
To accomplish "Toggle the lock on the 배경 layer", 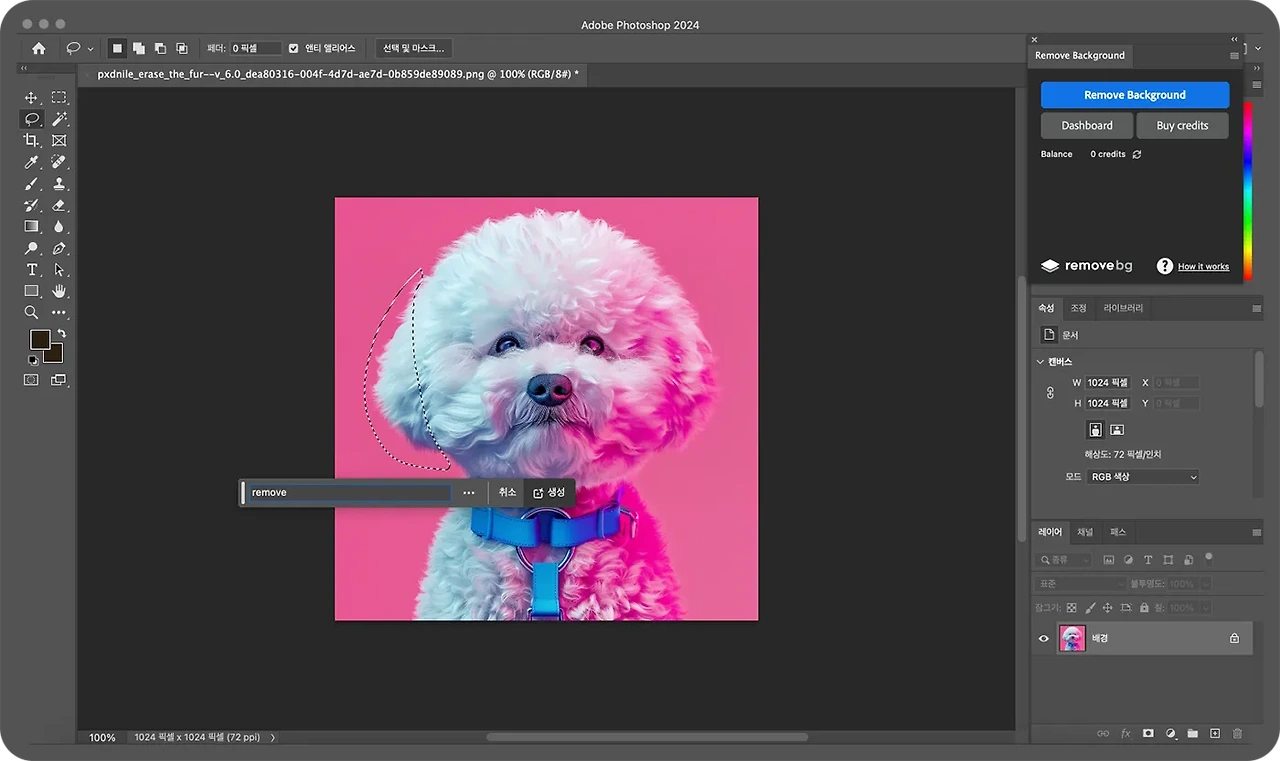I will 1234,638.
